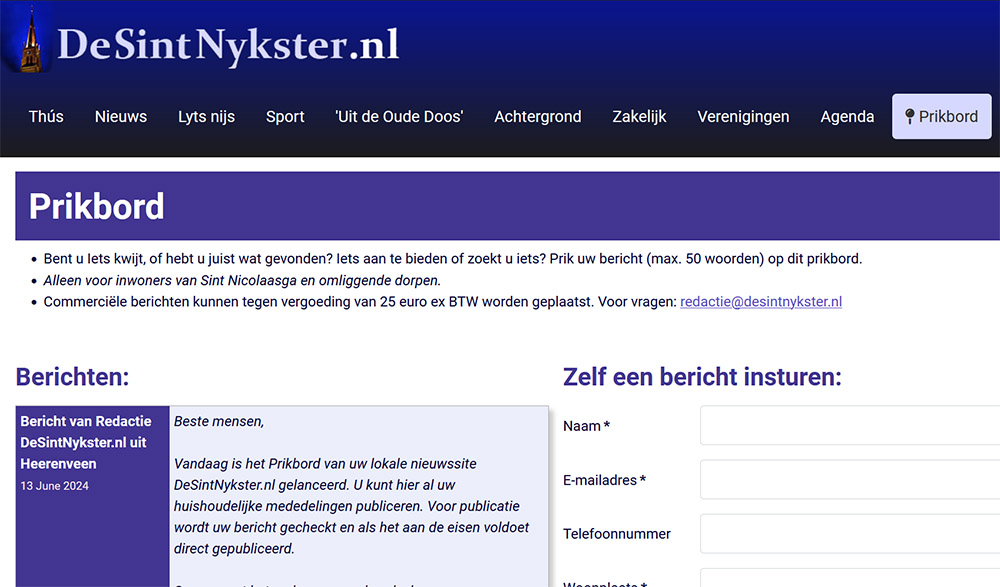
Task: Go to the Thús menu item
Action: [46, 117]
